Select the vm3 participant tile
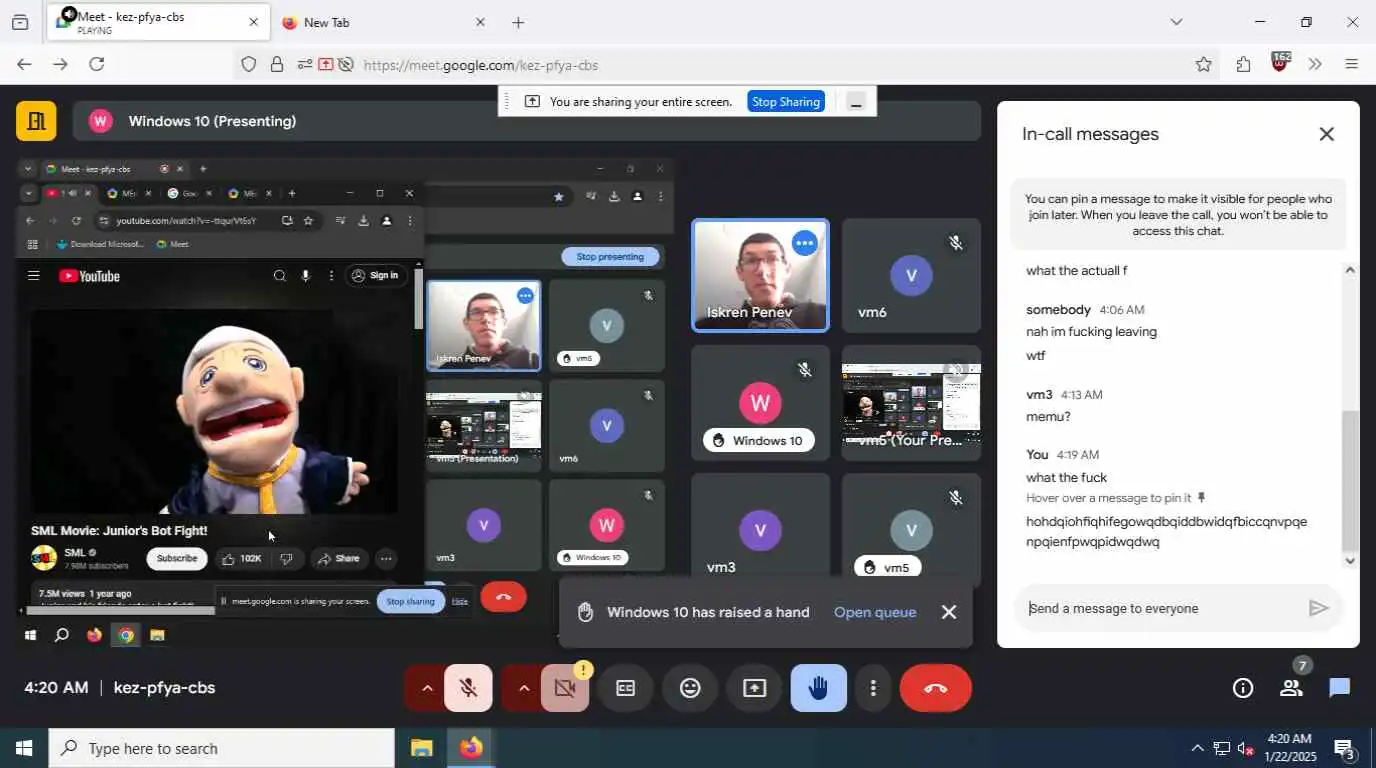 click(760, 530)
